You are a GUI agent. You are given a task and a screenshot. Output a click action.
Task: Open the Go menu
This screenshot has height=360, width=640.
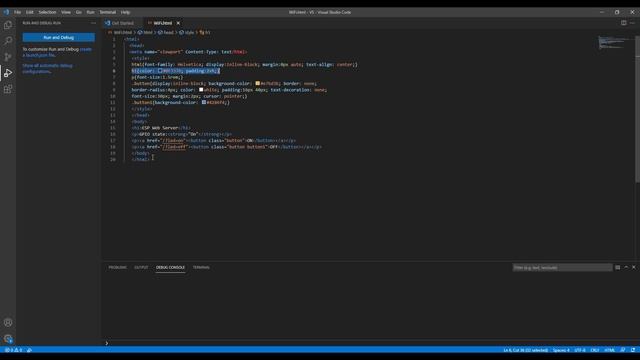pyautogui.click(x=78, y=12)
